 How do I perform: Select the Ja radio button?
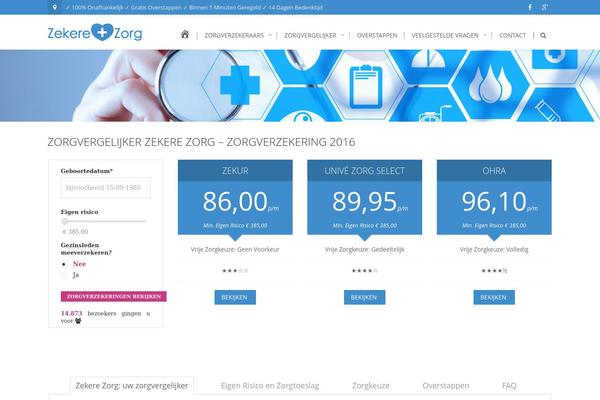tap(64, 275)
